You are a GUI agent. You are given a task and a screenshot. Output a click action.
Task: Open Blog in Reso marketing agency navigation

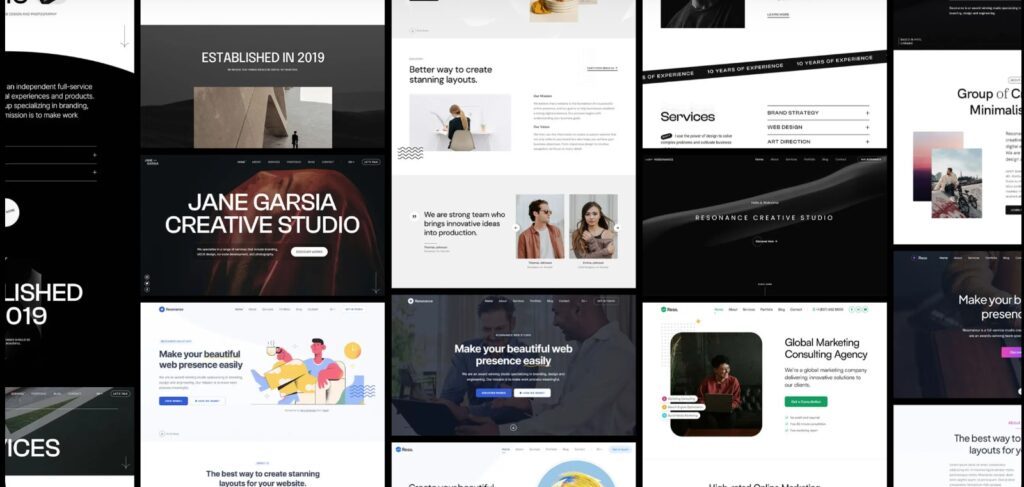781,309
